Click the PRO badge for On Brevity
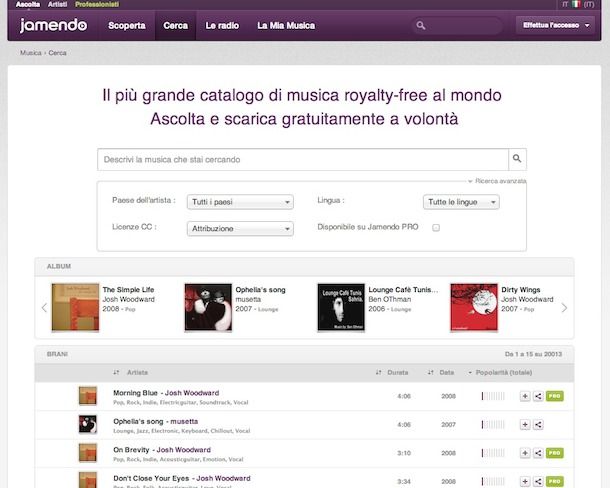The image size is (610, 488). pos(554,453)
